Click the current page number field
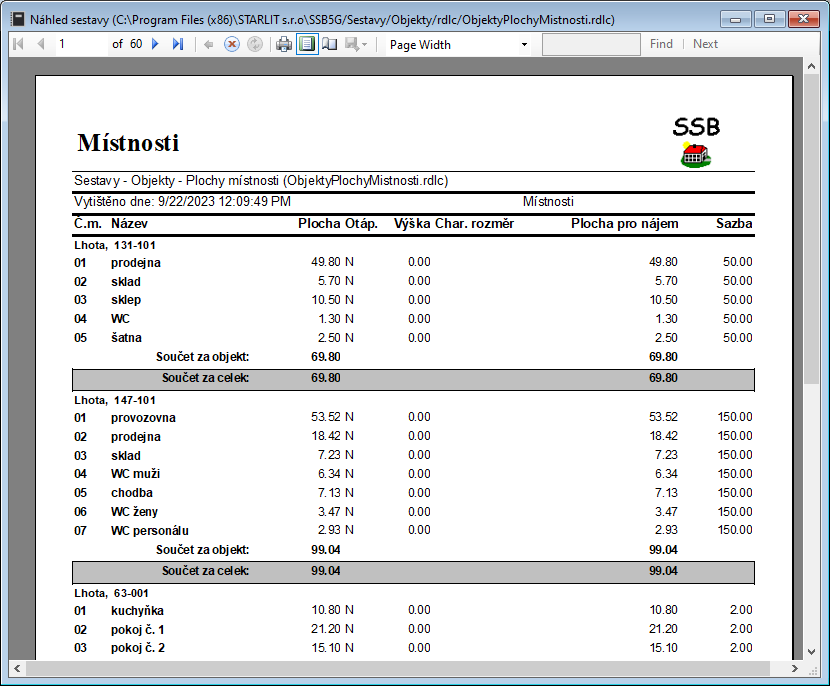Image resolution: width=830 pixels, height=686 pixels. (x=78, y=44)
